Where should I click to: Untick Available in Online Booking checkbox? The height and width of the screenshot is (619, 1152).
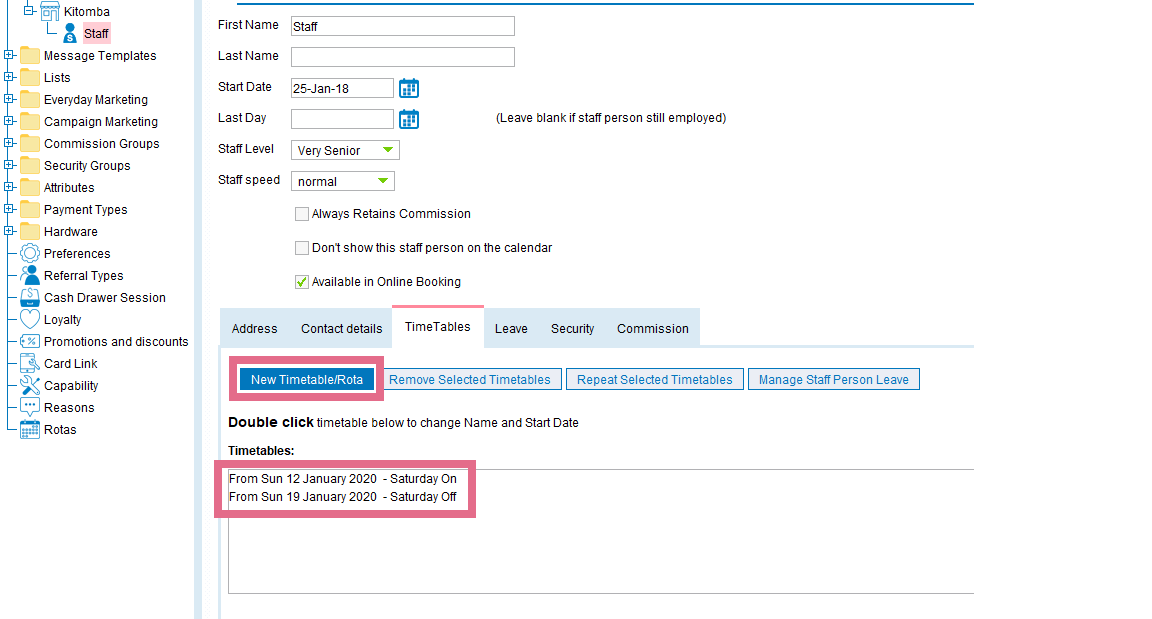301,282
